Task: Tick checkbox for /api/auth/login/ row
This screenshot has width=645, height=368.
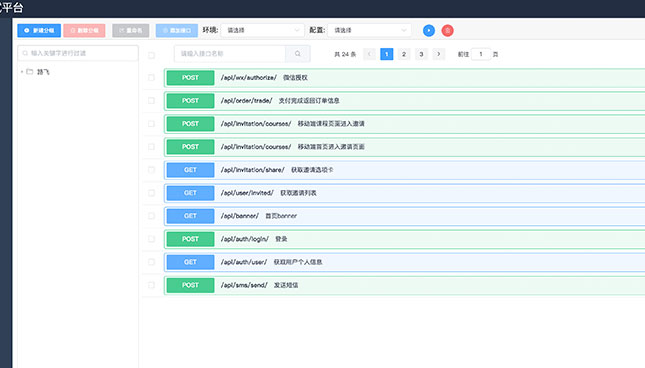Action: [x=151, y=239]
